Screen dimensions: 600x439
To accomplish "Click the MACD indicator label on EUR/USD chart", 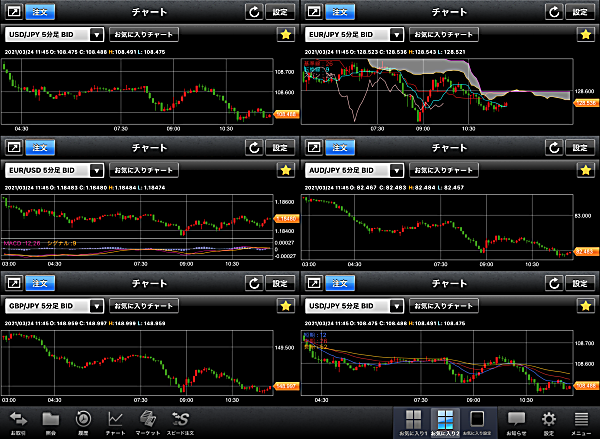I will tap(22, 243).
